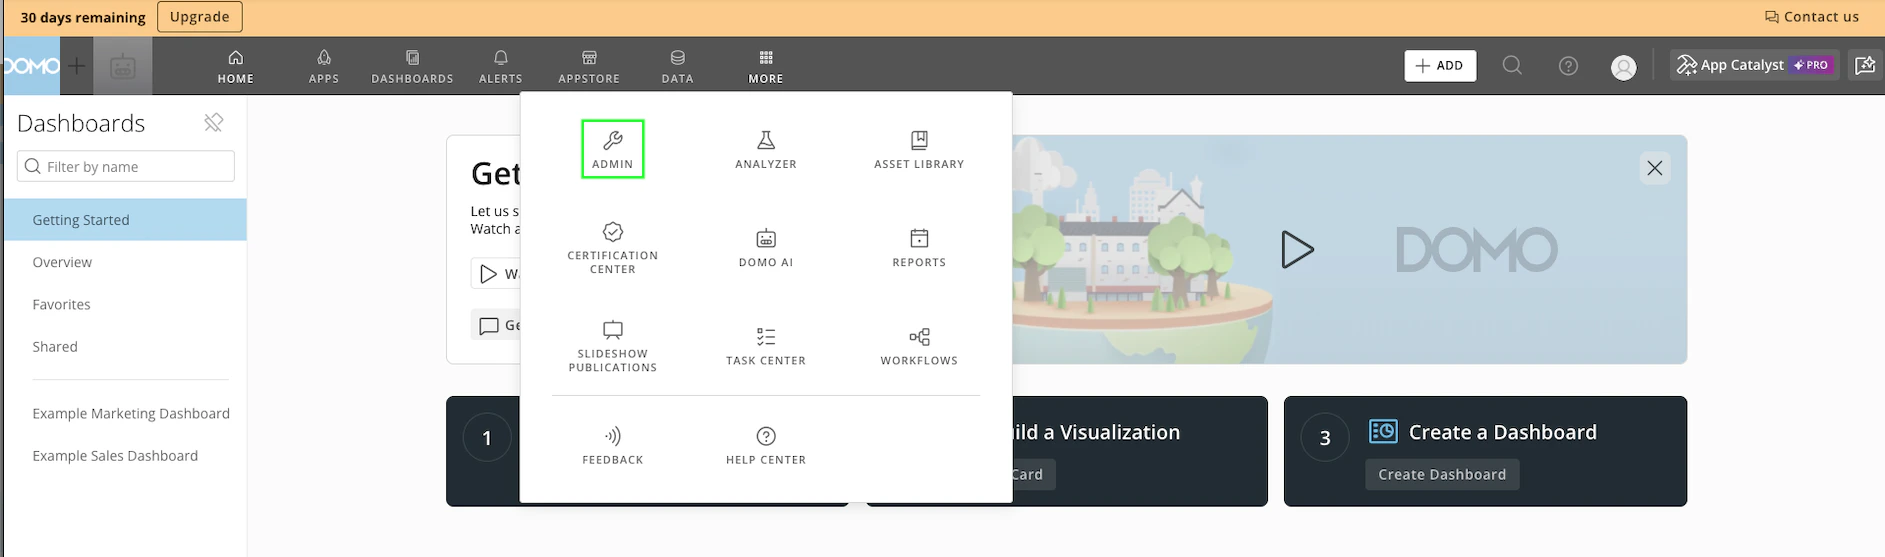This screenshot has width=1885, height=557.
Task: Play the Domo intro video
Action: click(1297, 249)
